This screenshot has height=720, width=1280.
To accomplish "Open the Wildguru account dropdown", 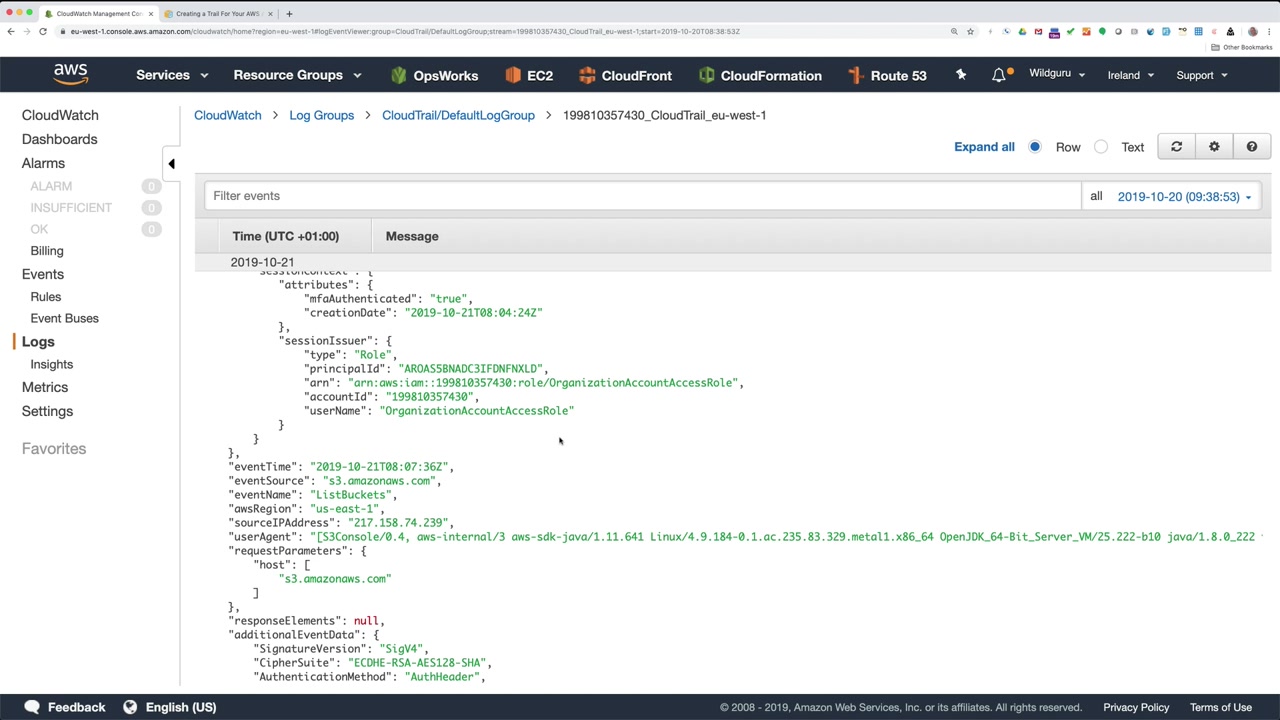I will pos(1057,74).
